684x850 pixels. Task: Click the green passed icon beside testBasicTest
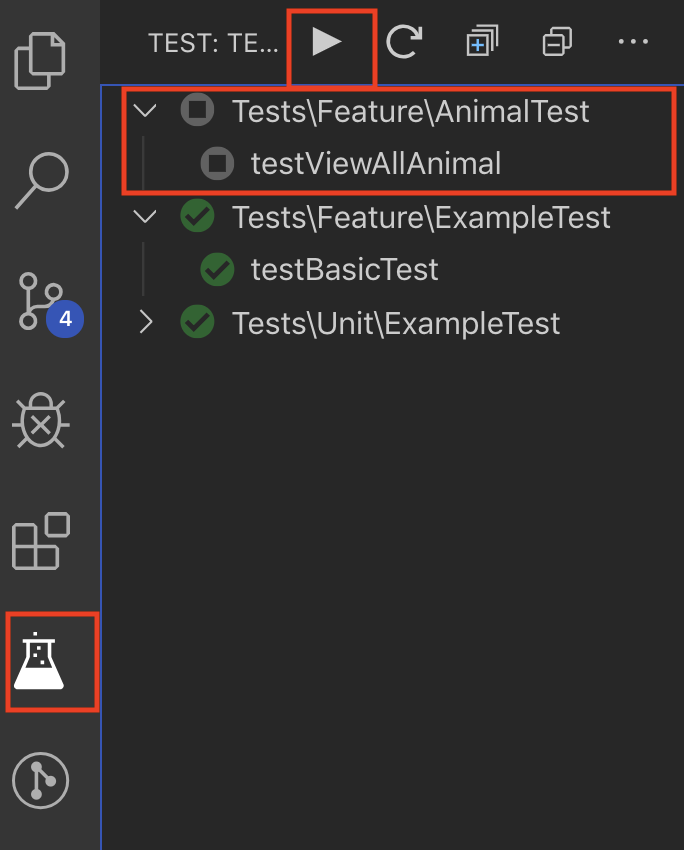click(x=217, y=269)
